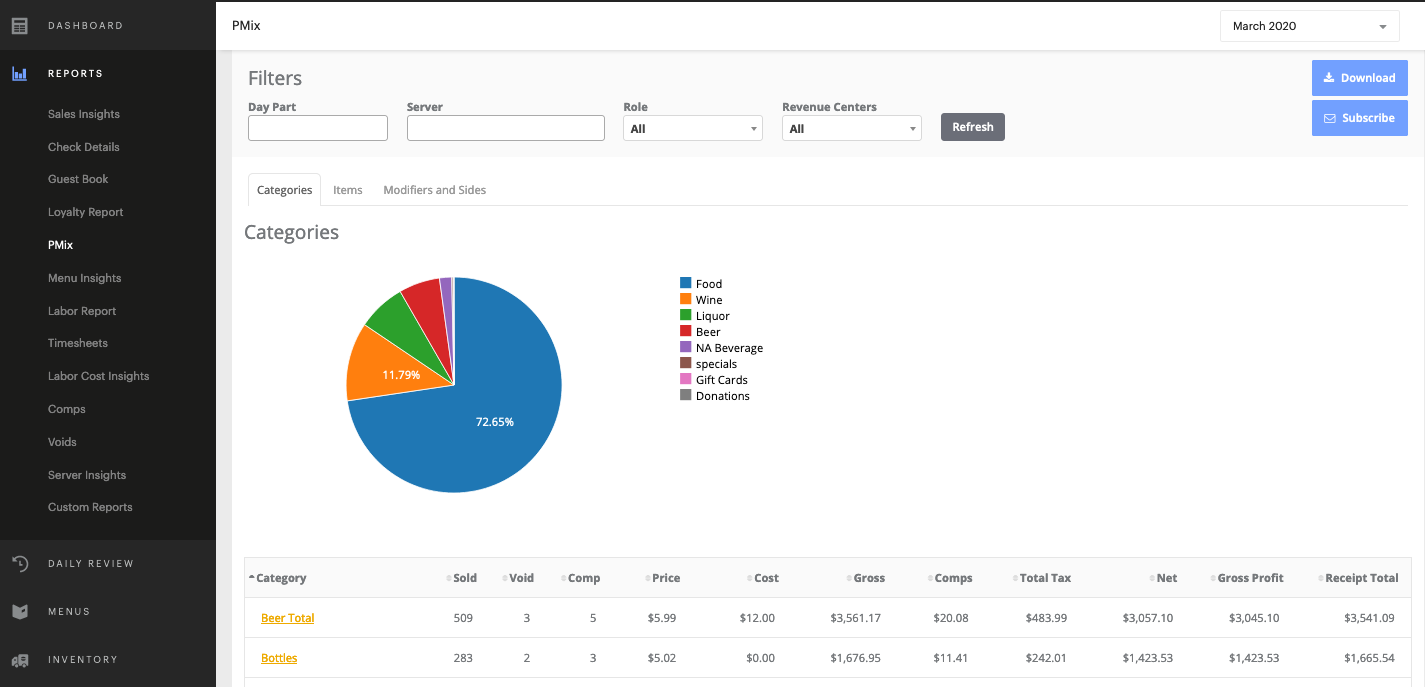Expand the Role dropdown
Screen dimensions: 1425x687
pos(693,128)
